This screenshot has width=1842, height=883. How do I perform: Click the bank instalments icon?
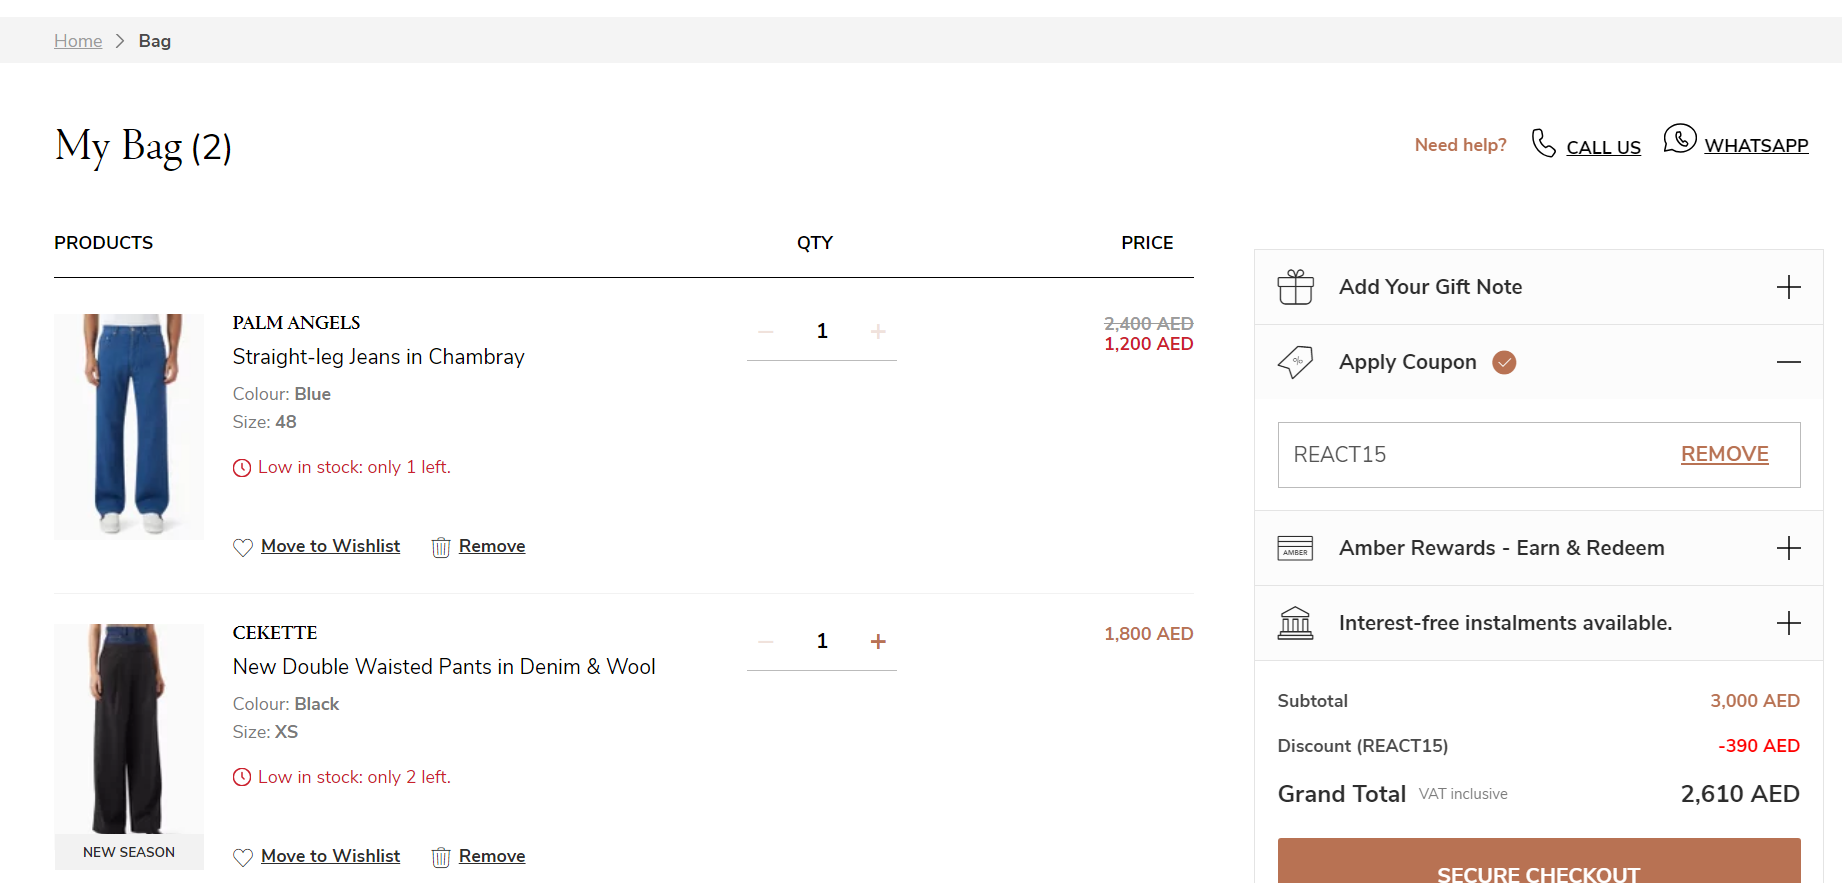[x=1296, y=623]
